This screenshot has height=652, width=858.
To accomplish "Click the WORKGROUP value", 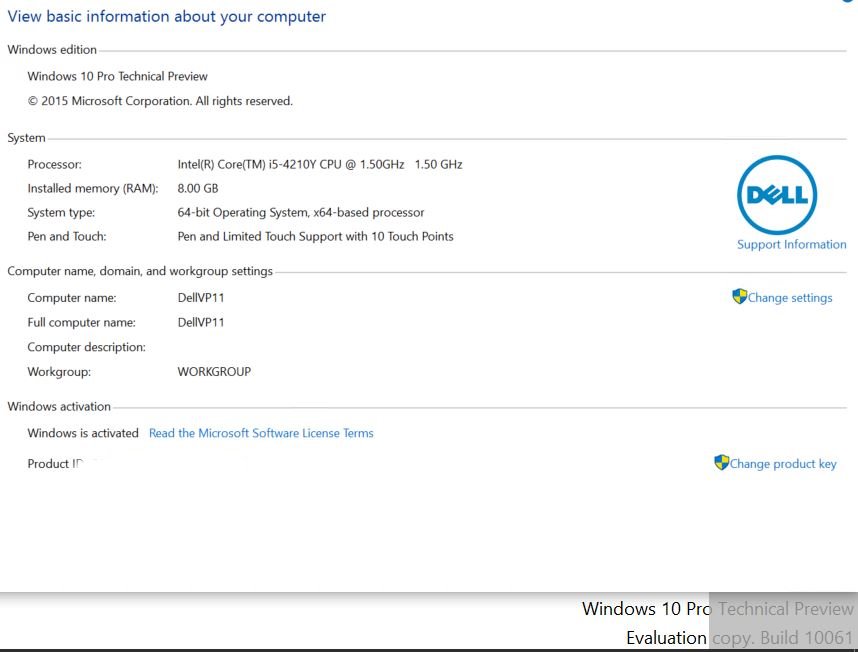I will pos(214,372).
